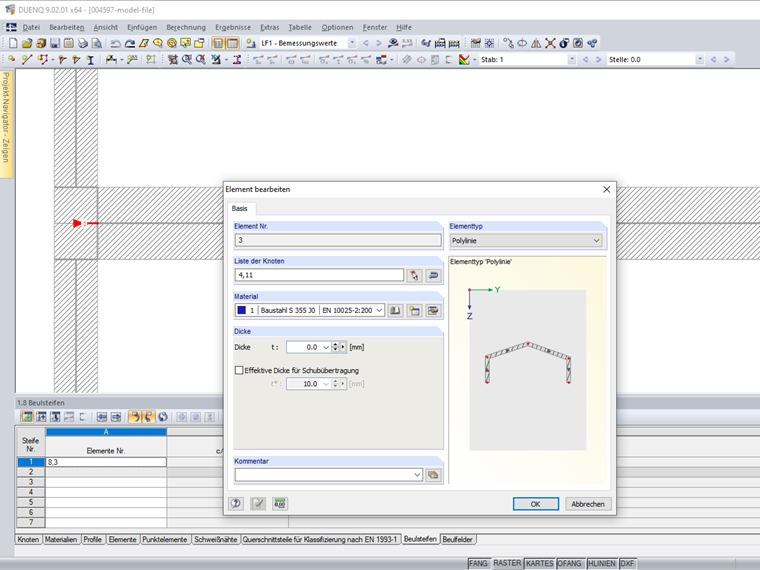
Task: Click the create new material icon
Action: (414, 310)
